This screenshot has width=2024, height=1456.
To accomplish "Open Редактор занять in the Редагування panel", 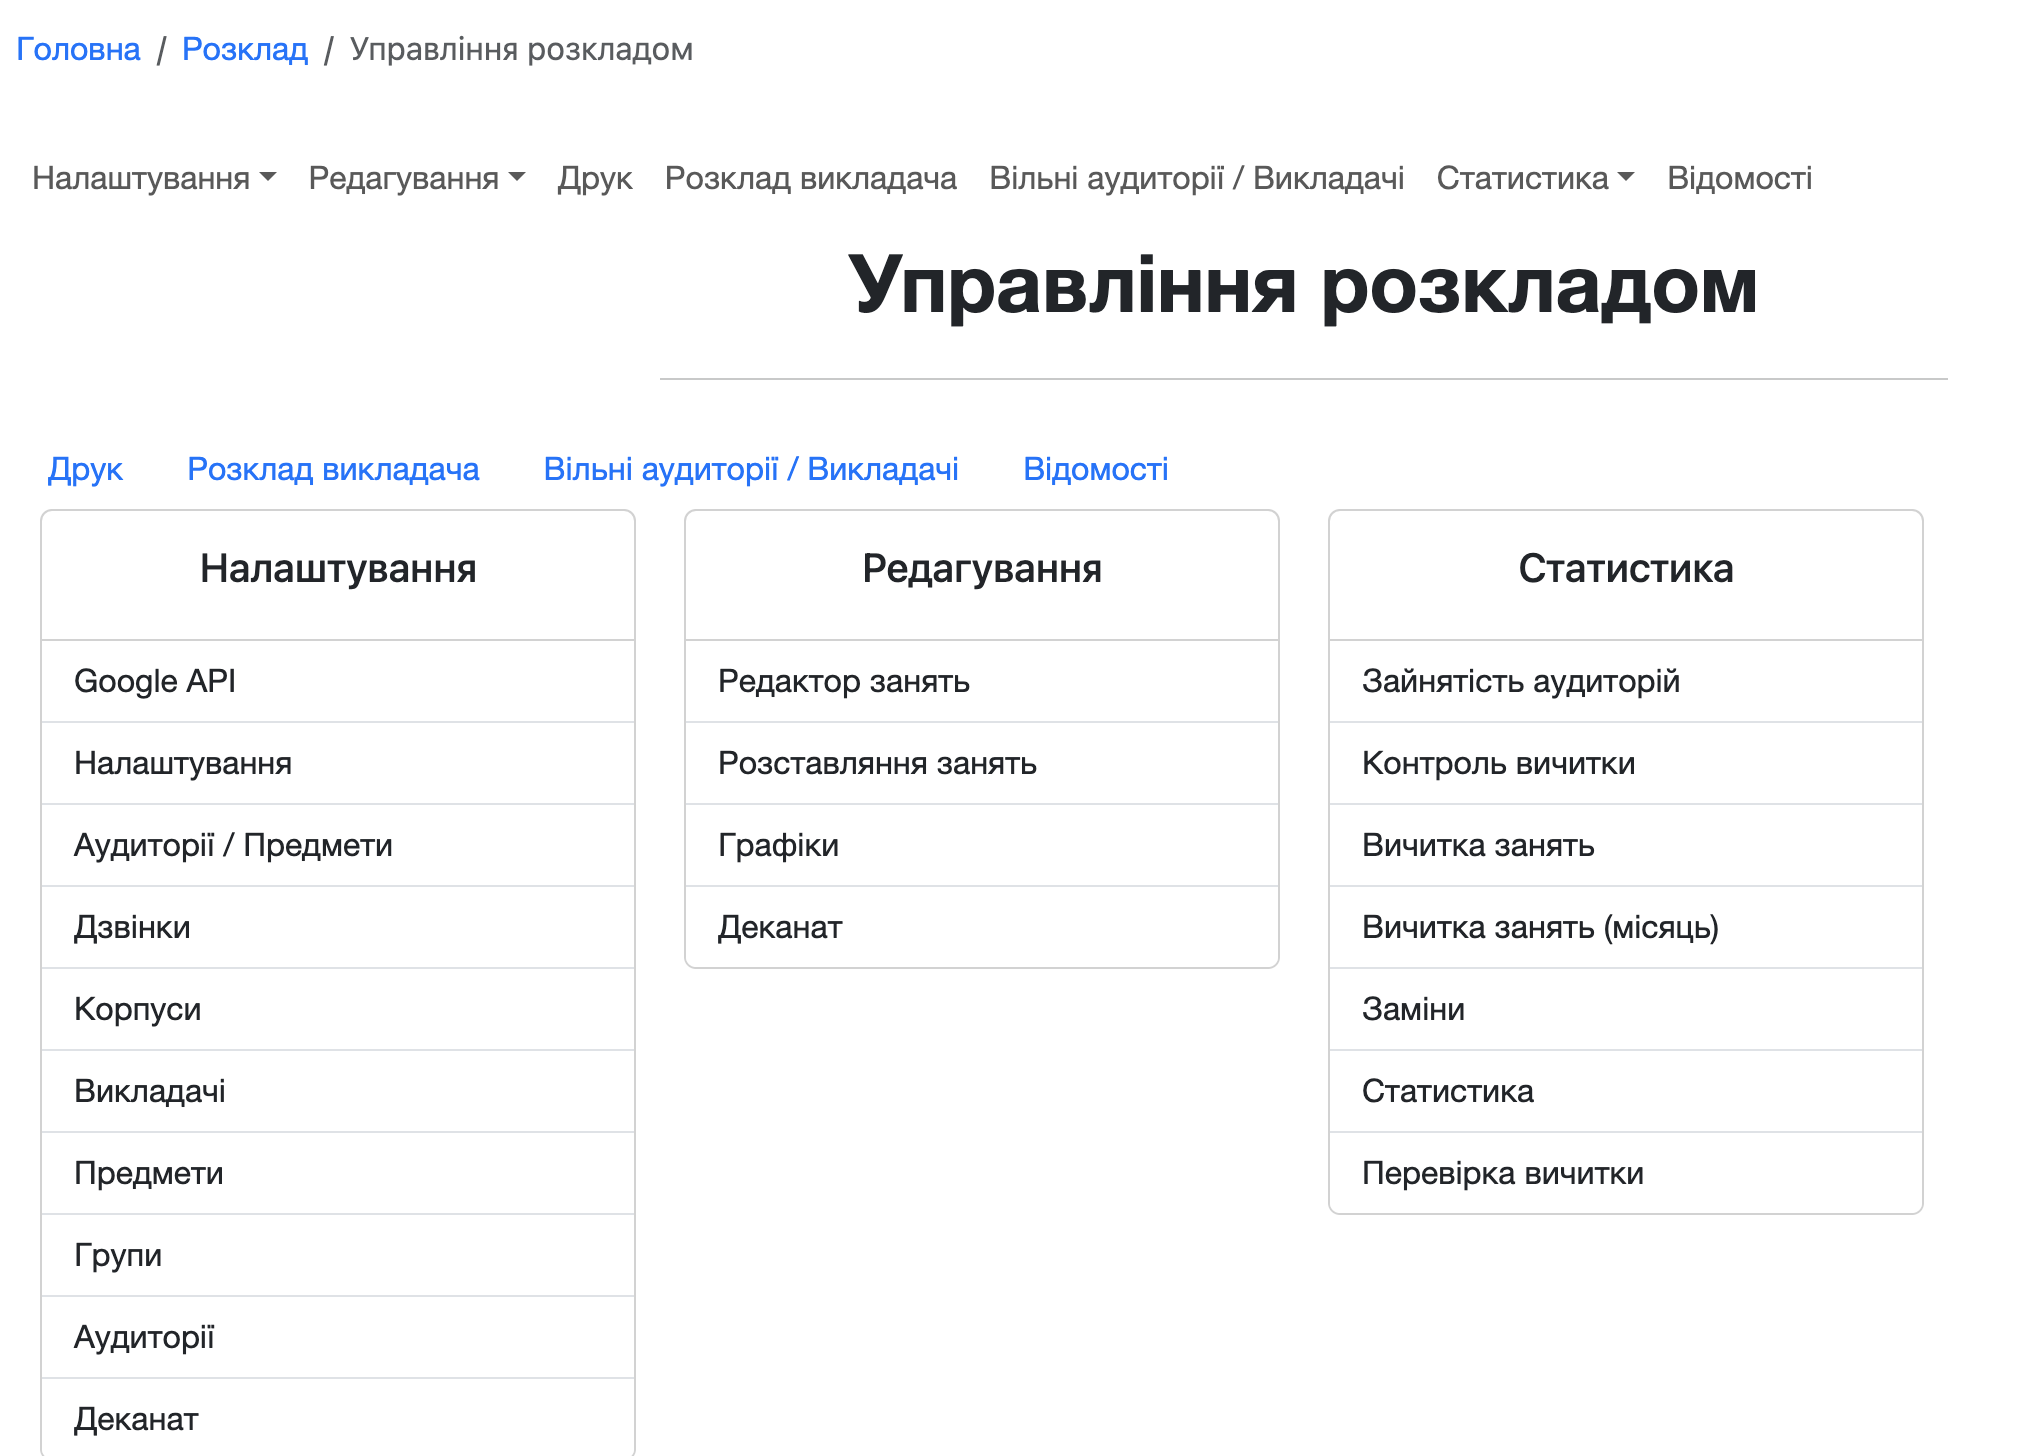I will (843, 681).
